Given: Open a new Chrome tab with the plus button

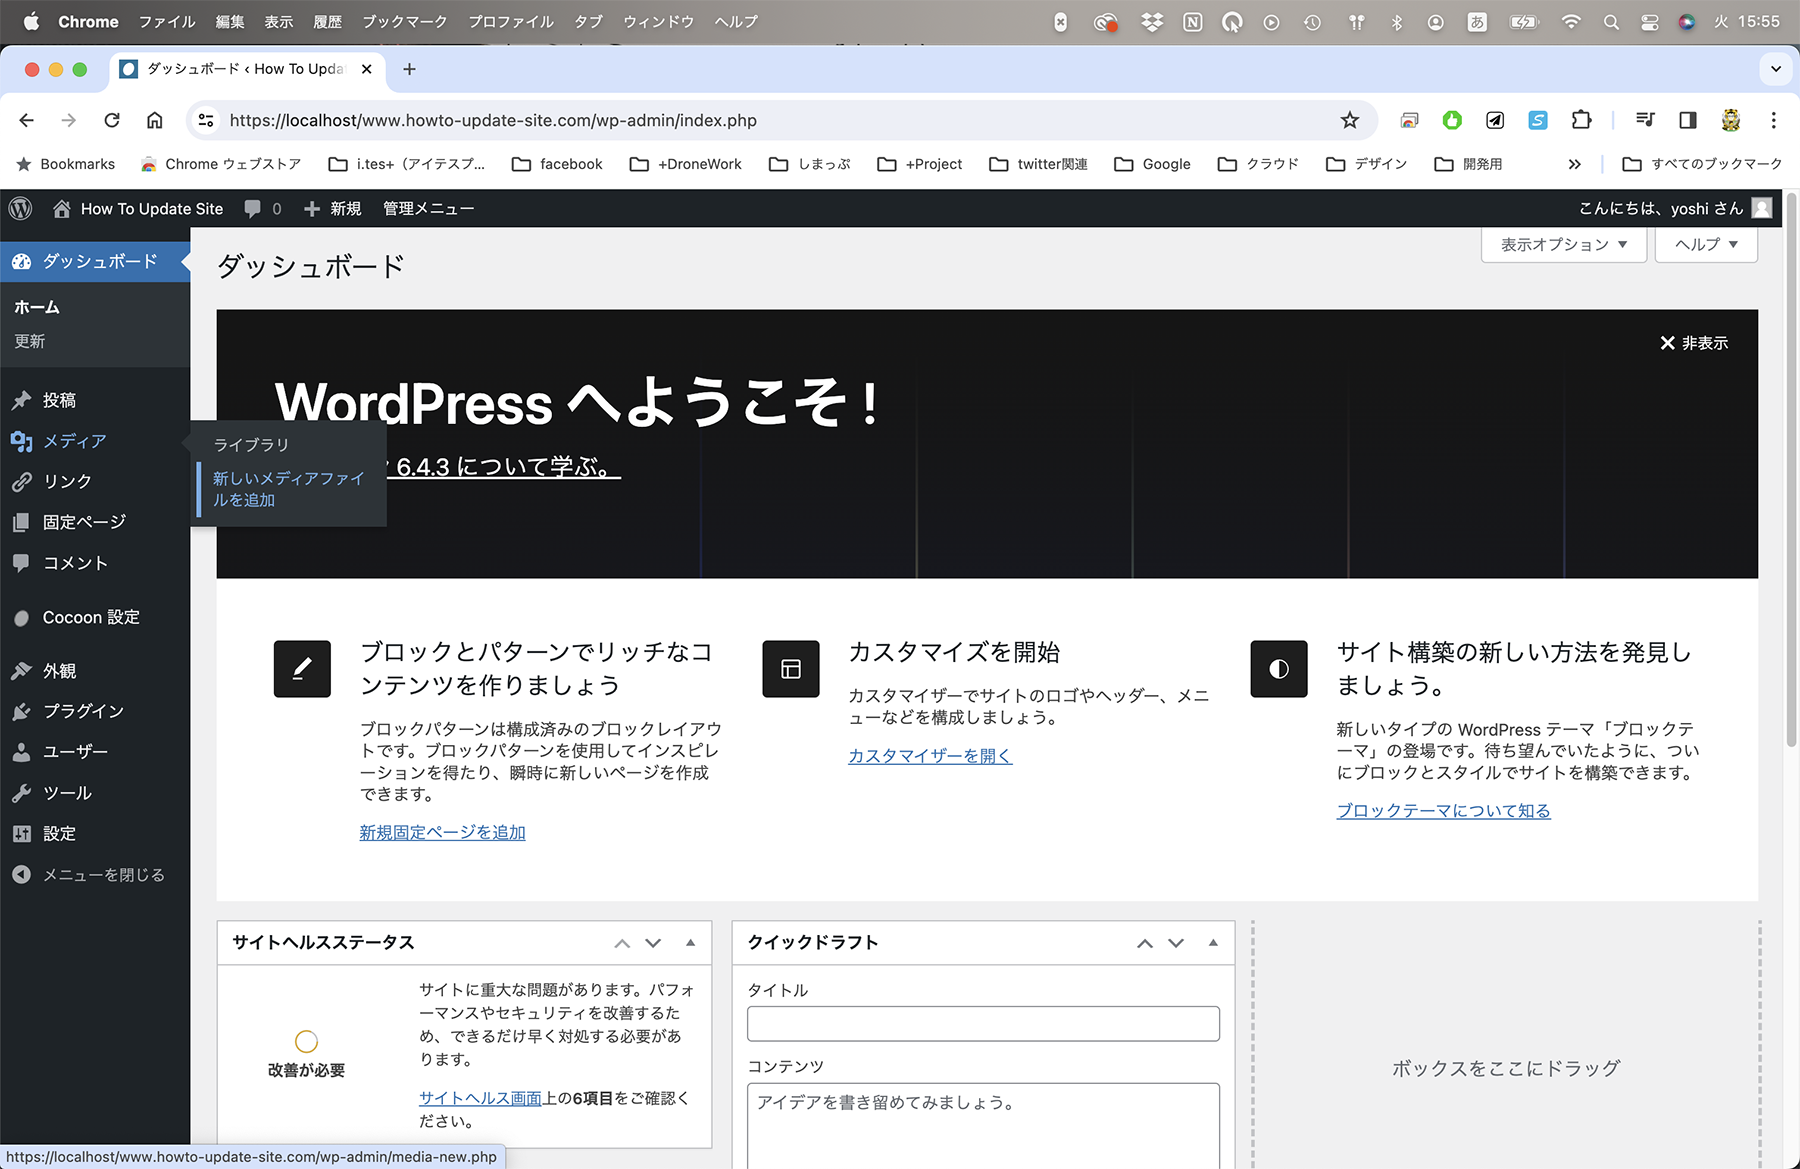Looking at the screenshot, I should pyautogui.click(x=409, y=69).
